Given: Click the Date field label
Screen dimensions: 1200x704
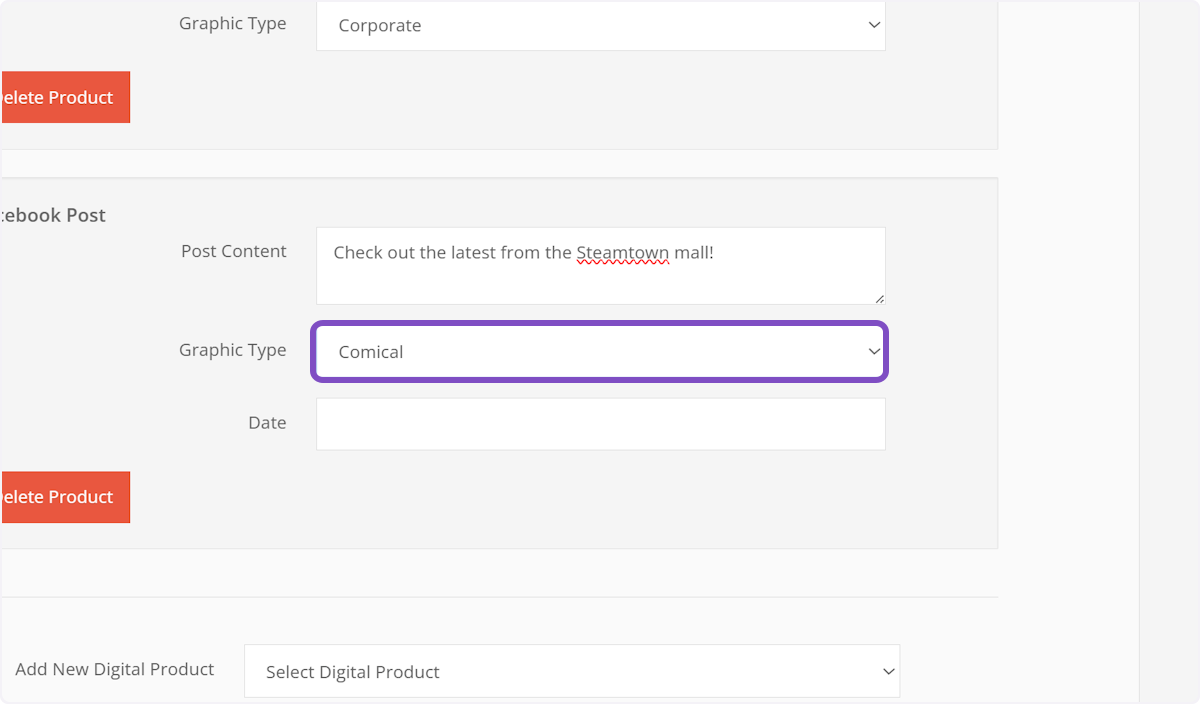Looking at the screenshot, I should (267, 423).
